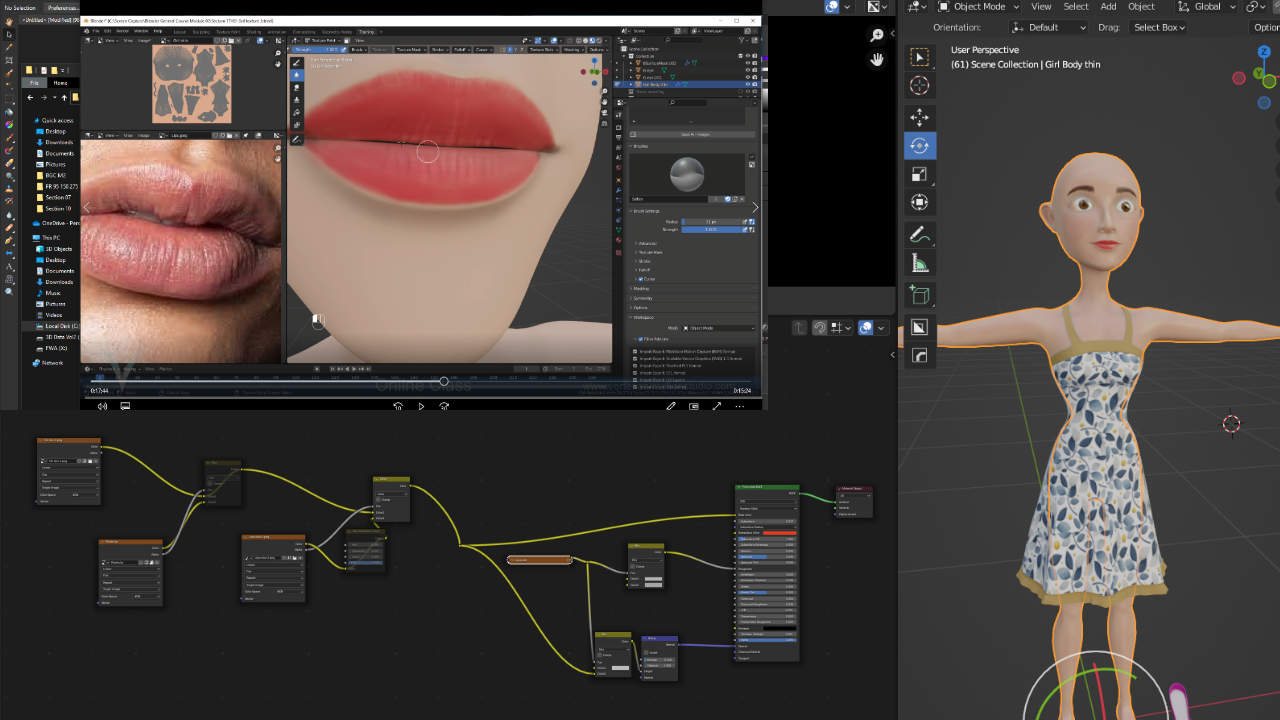Activate the Annotate pencil tool

pos(920,235)
